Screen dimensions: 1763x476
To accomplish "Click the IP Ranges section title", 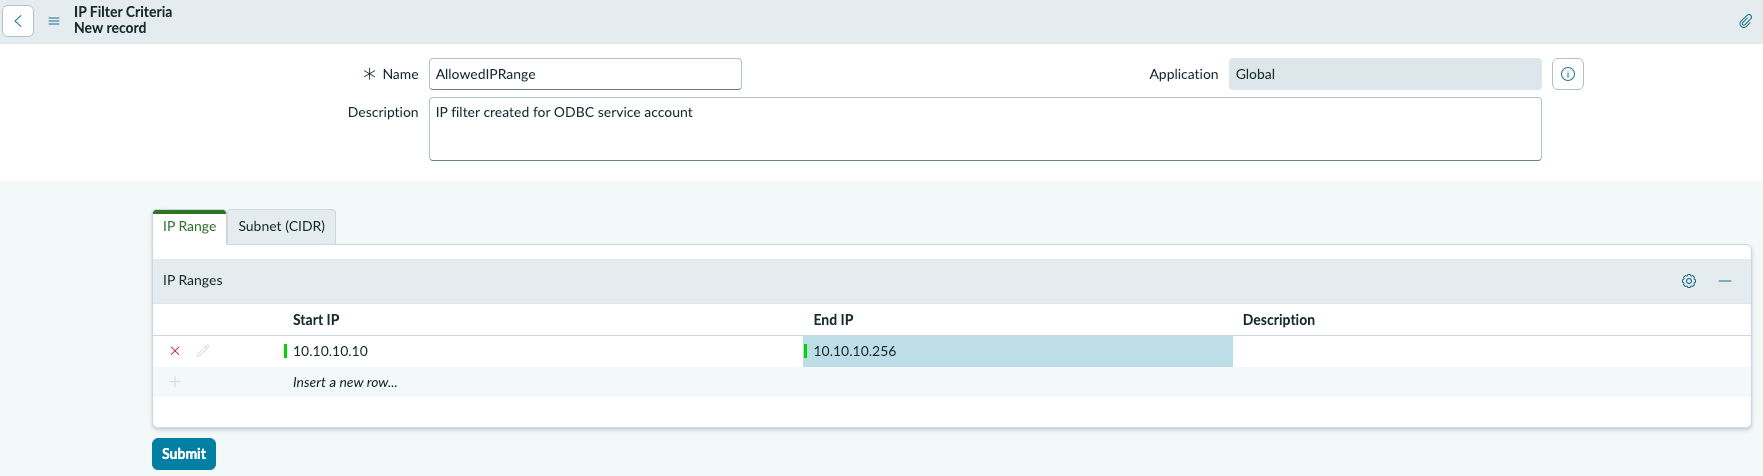I will (x=193, y=280).
